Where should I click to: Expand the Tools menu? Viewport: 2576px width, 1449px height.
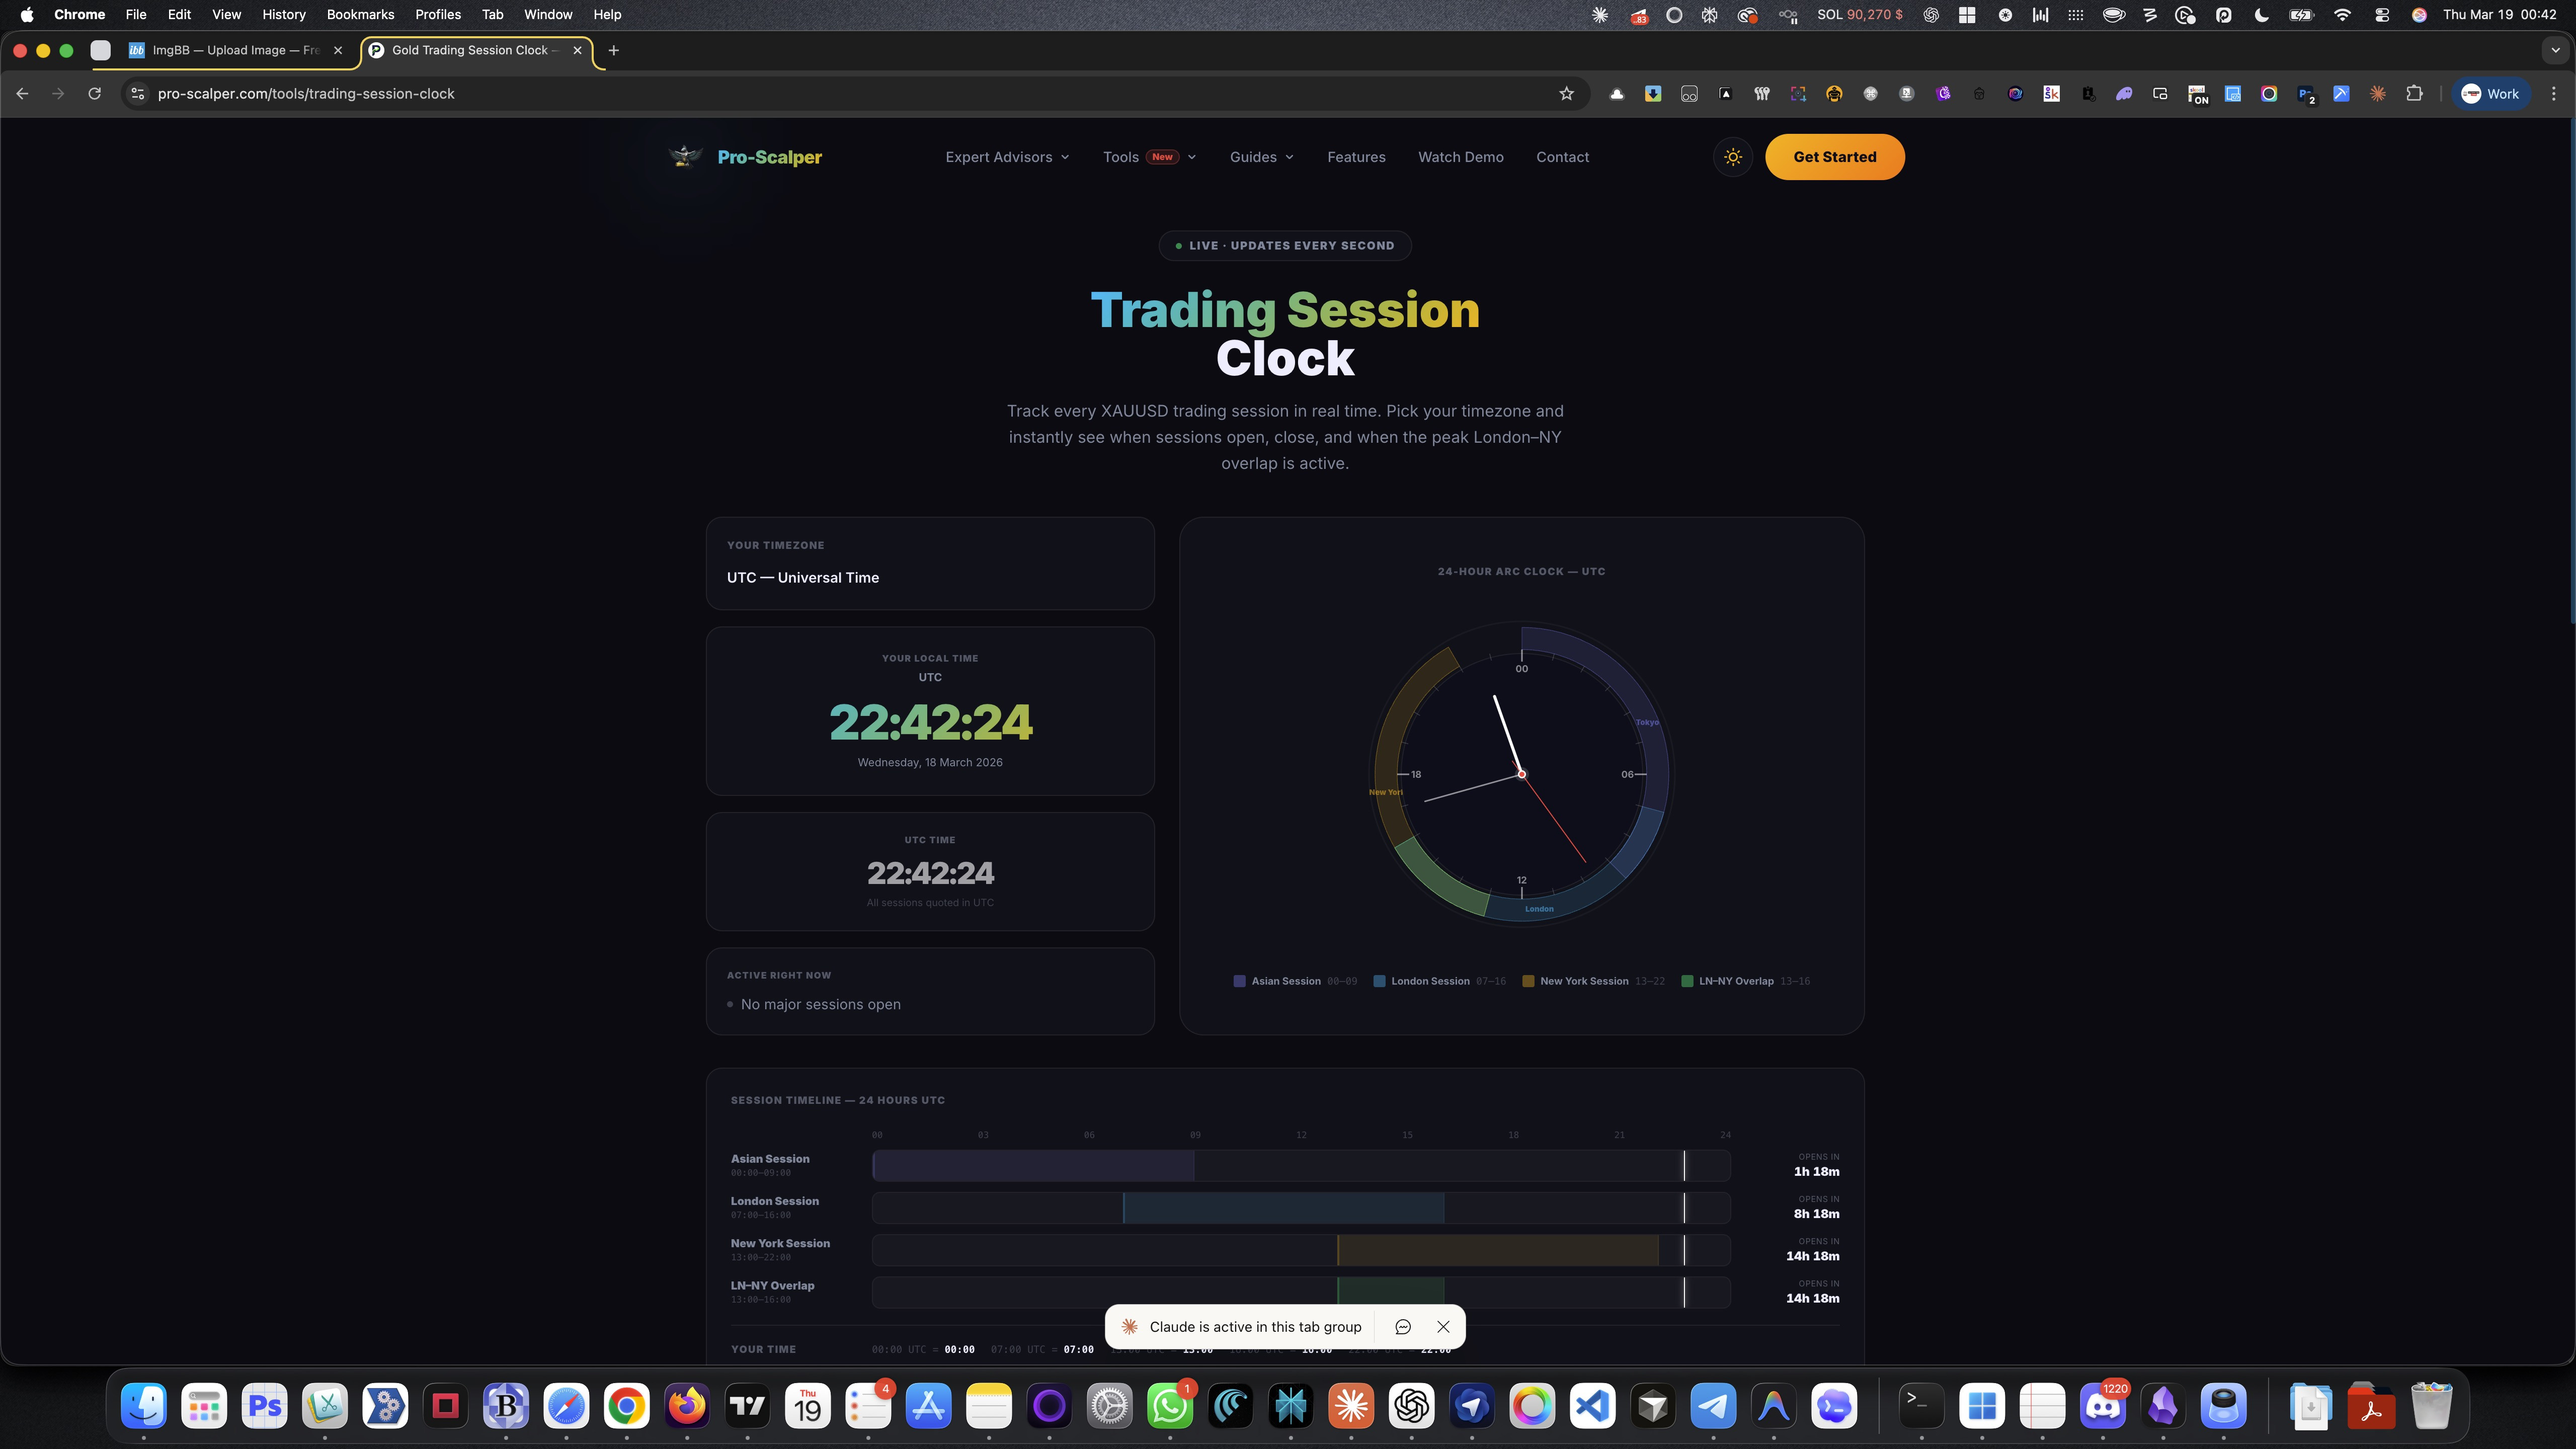coord(1149,157)
